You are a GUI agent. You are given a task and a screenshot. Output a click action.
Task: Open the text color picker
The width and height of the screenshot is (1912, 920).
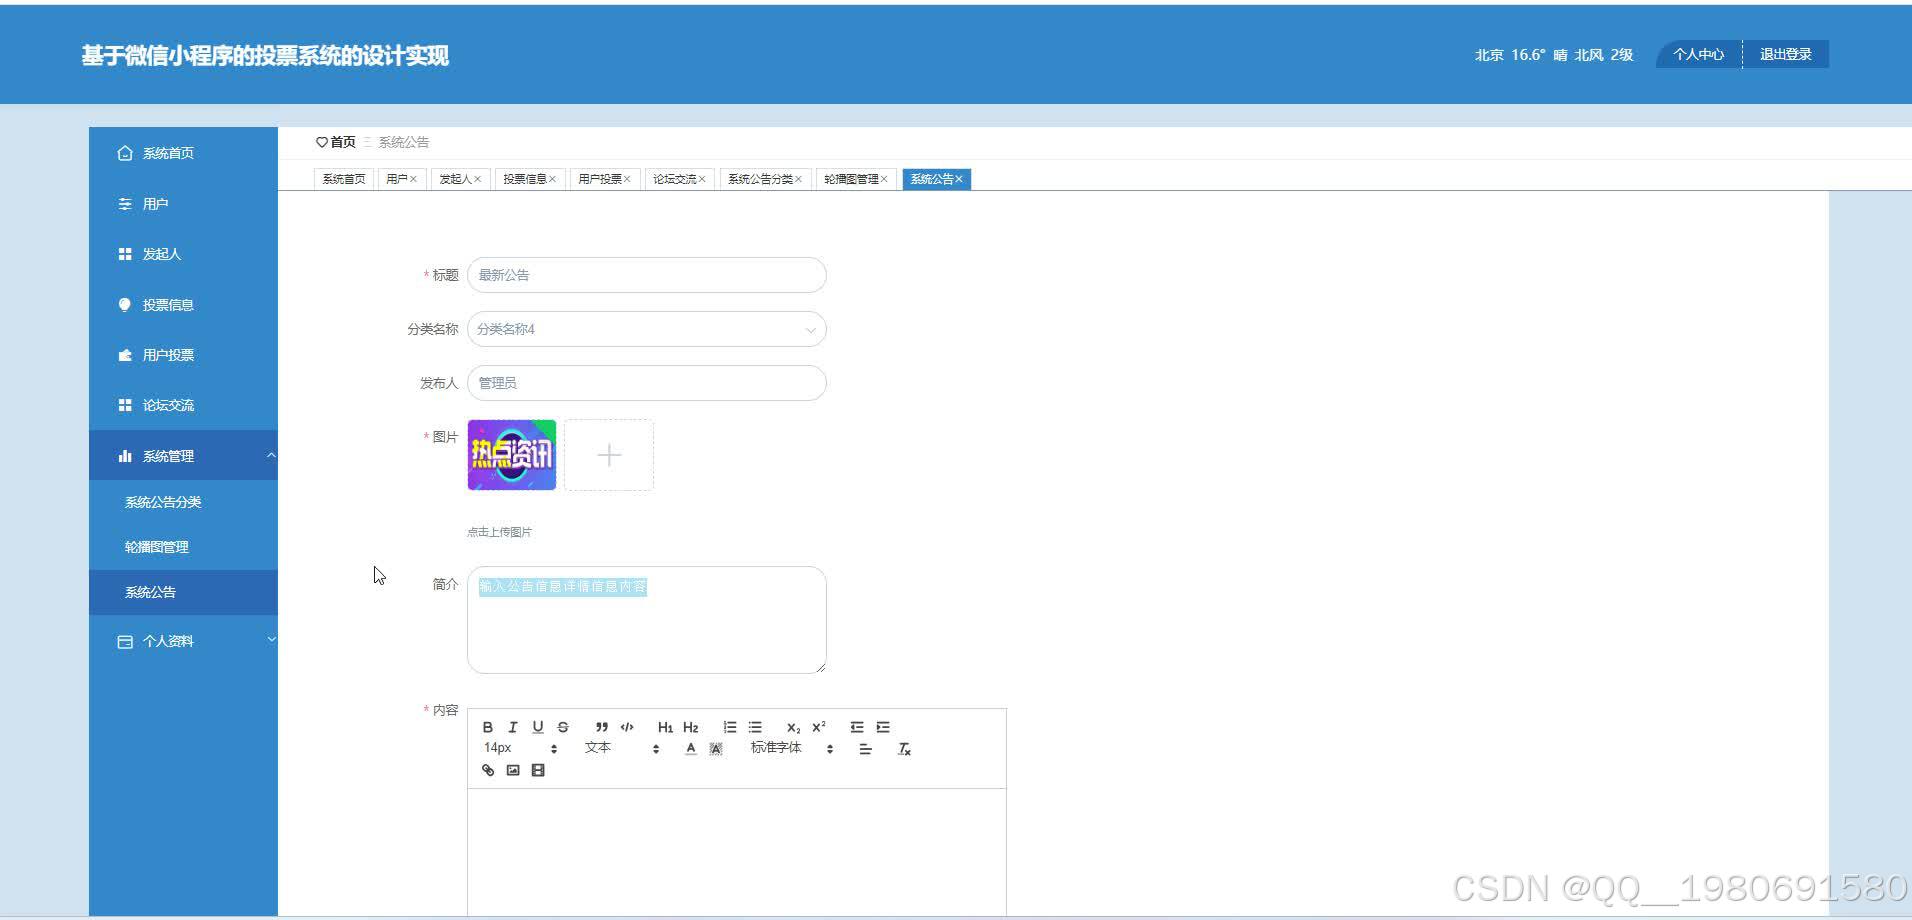point(691,749)
